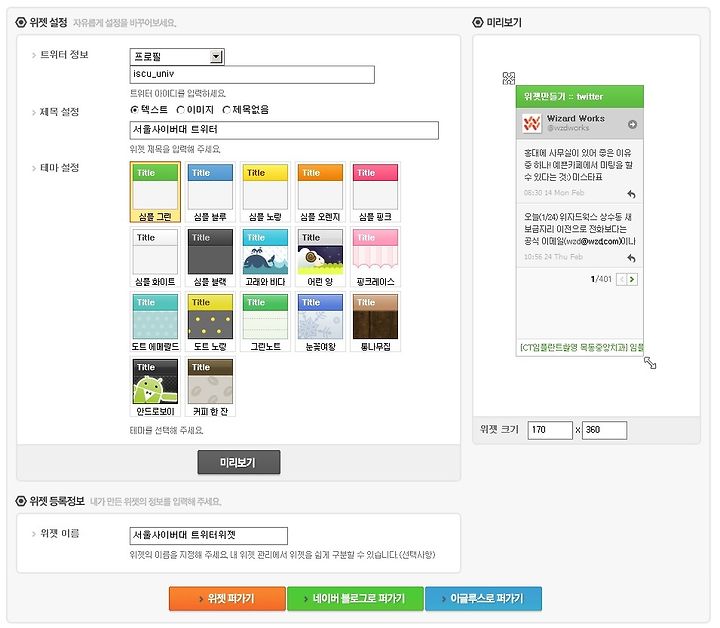Click the Wizard Works profile avatar

[532, 123]
